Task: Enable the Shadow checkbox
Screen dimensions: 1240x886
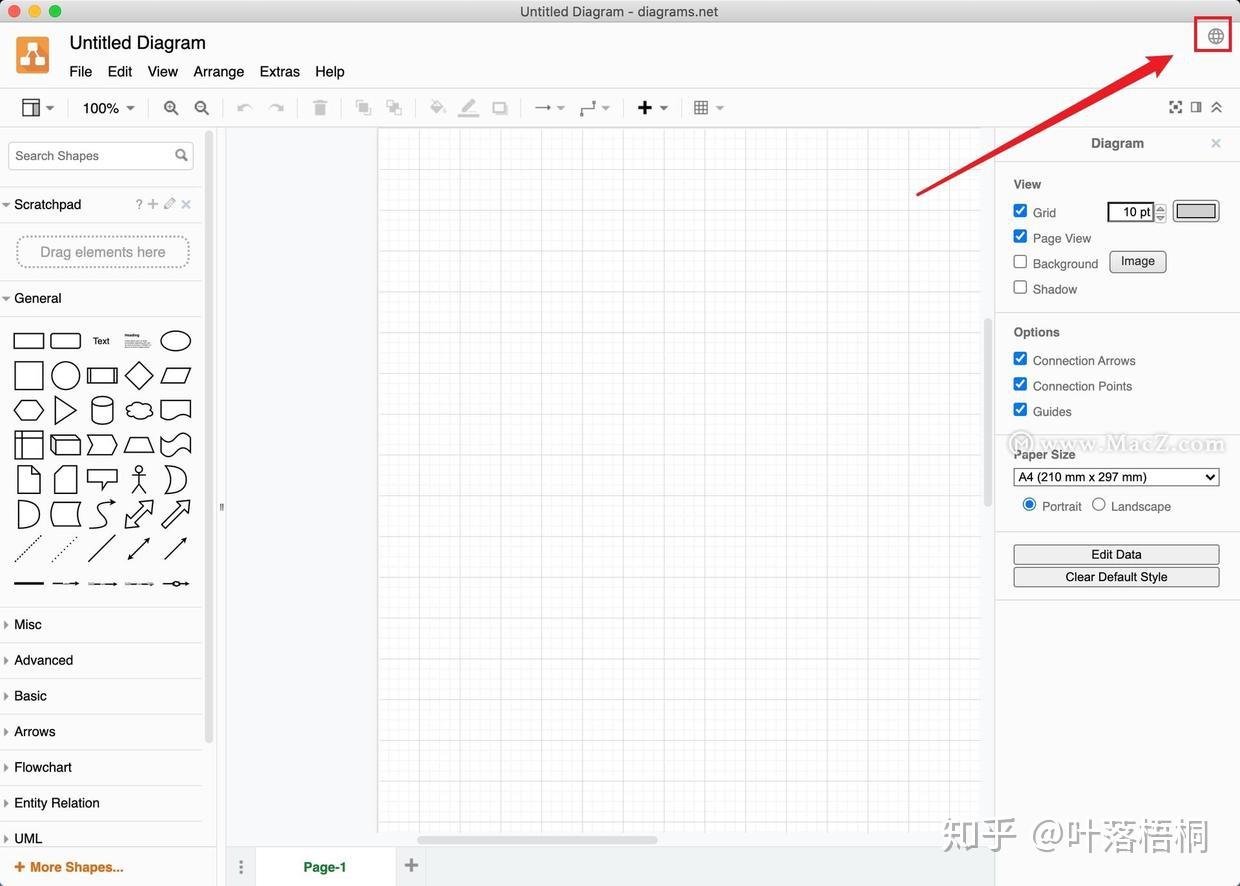Action: pyautogui.click(x=1020, y=287)
